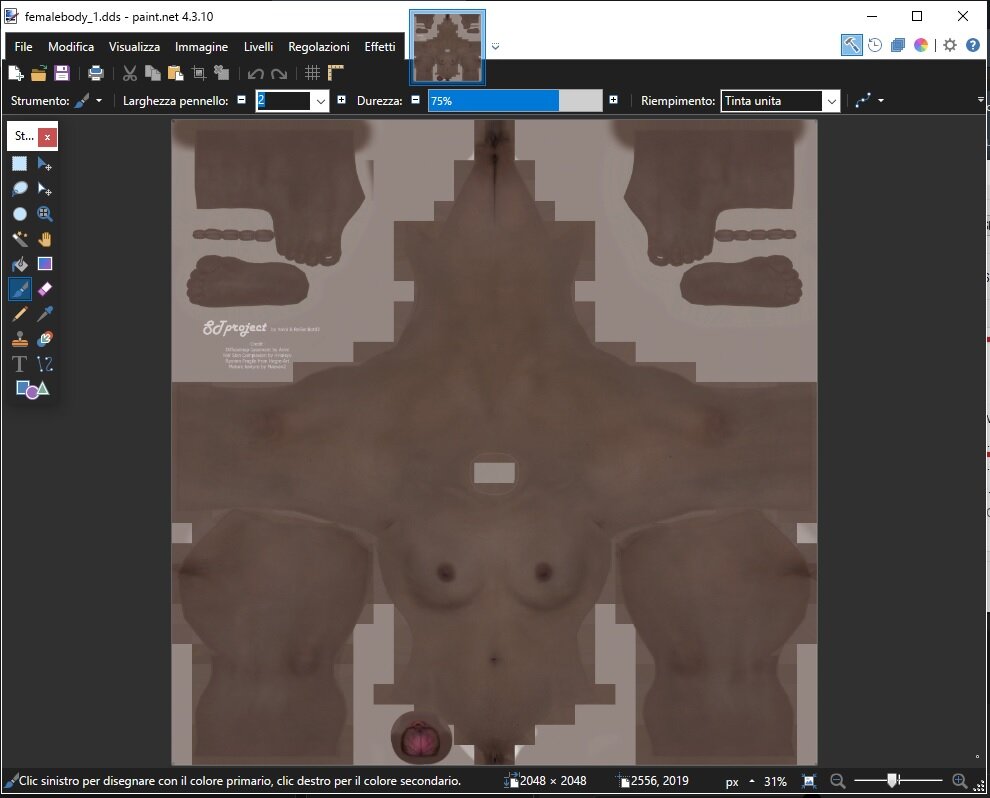Screen dimensions: 990x798
Task: Cut the selection
Action: click(x=129, y=73)
